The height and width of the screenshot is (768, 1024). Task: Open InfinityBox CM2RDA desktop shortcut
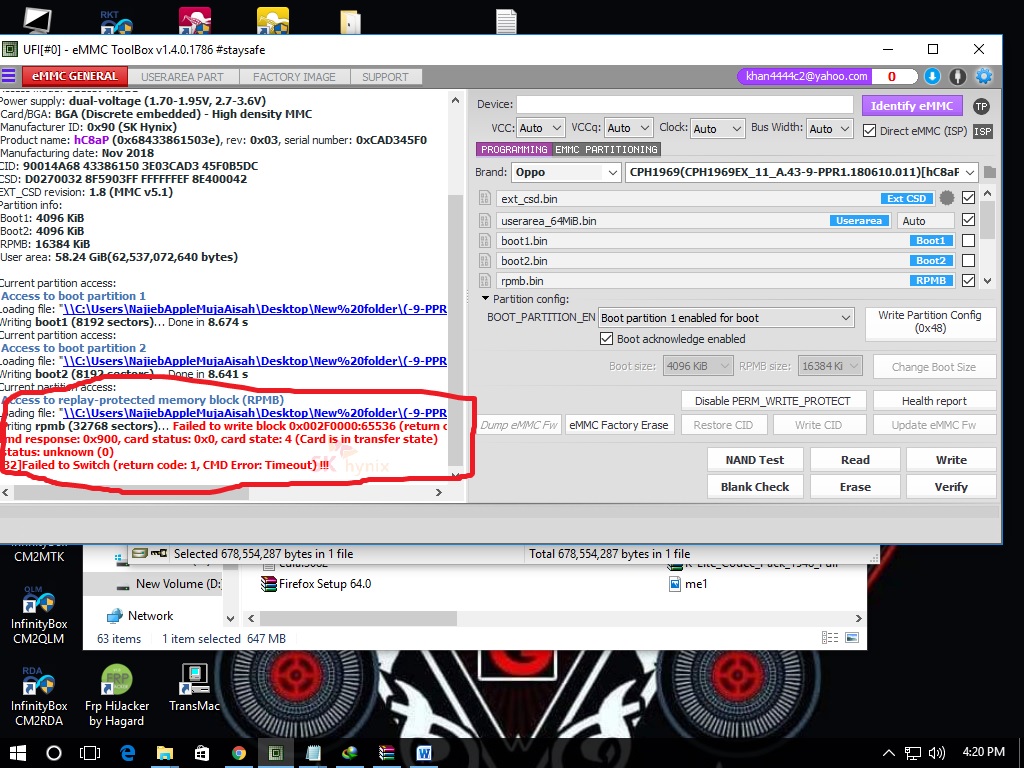pos(39,697)
